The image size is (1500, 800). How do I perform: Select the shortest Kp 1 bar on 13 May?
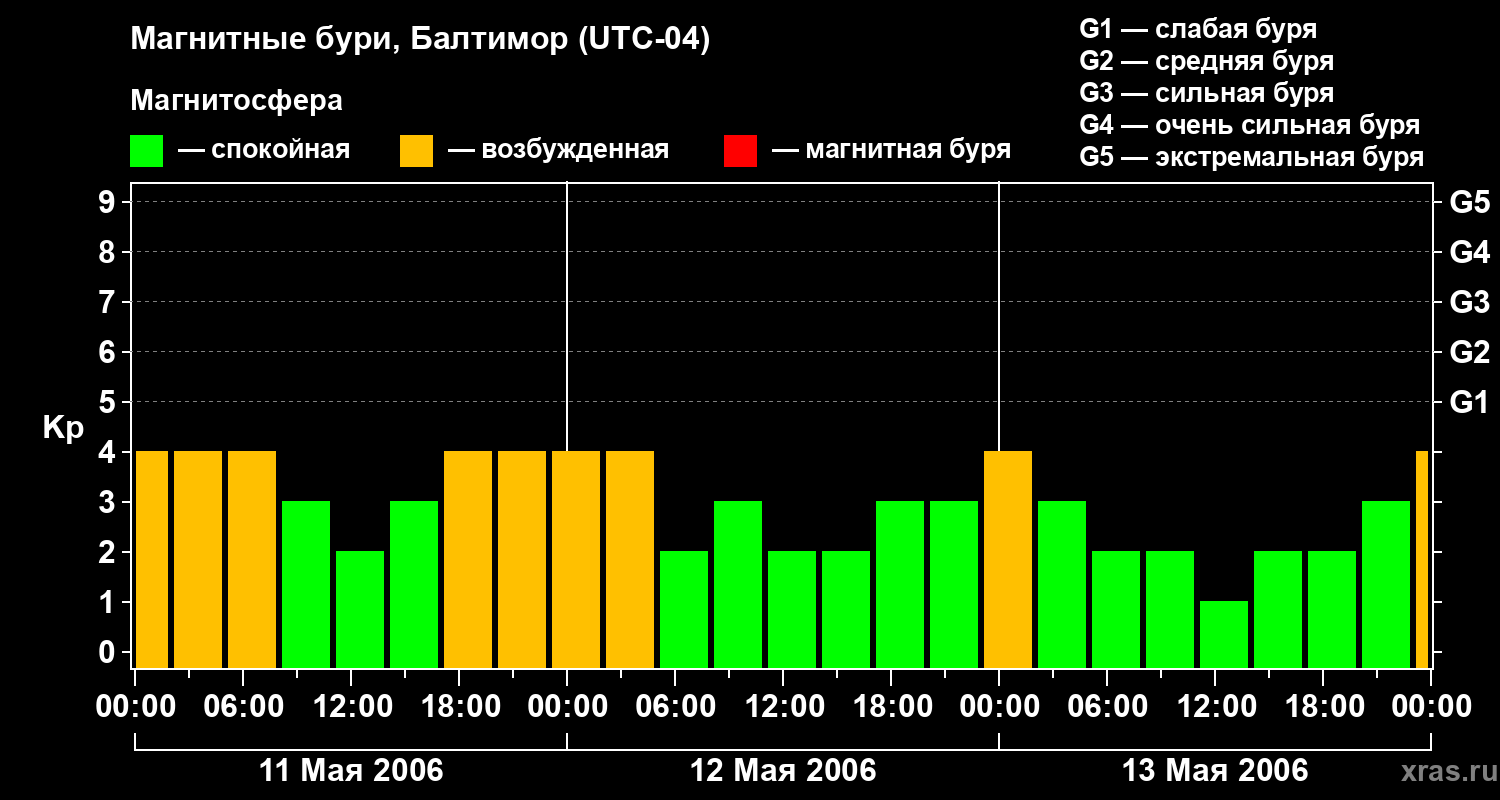[1224, 634]
